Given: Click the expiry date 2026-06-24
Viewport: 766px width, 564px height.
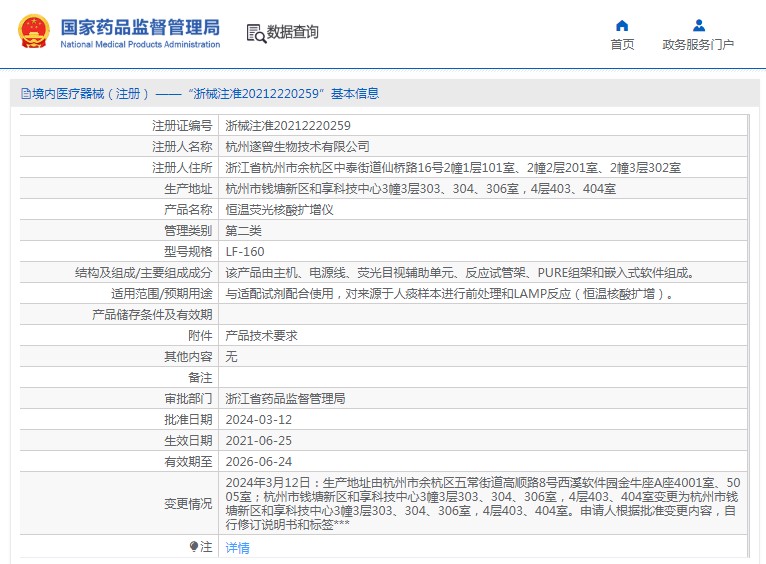Looking at the screenshot, I should click(259, 461).
